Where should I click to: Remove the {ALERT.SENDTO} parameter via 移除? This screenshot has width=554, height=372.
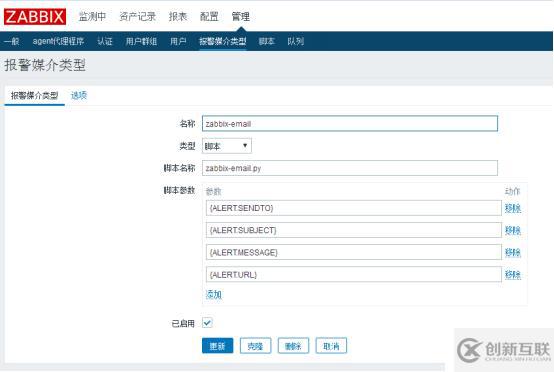[513, 208]
